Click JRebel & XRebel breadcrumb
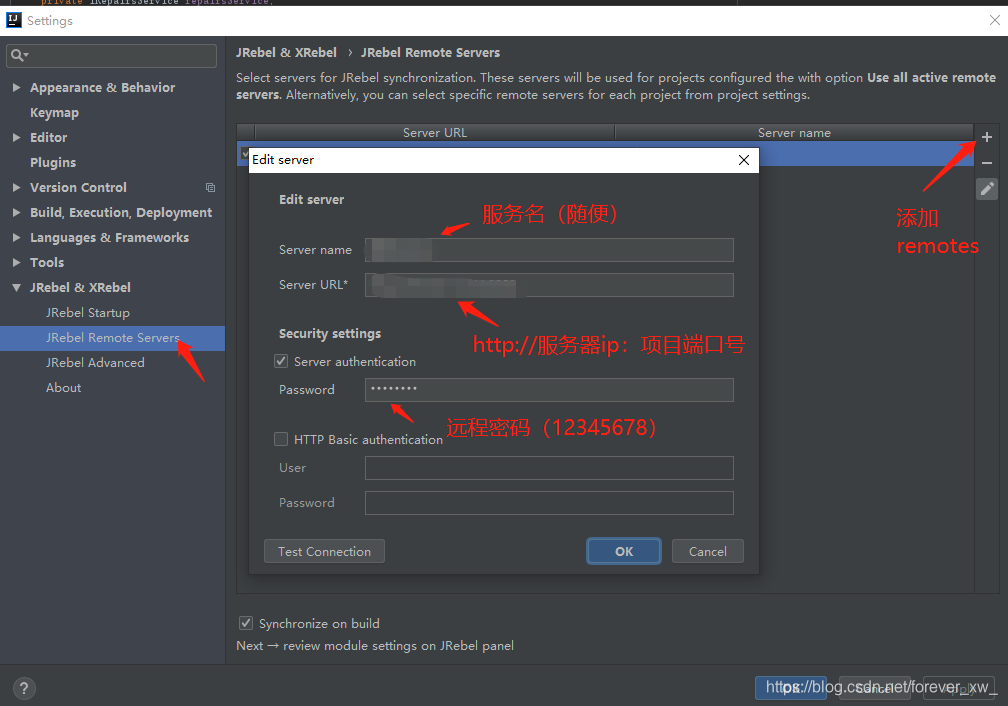The image size is (1008, 706). coord(286,53)
